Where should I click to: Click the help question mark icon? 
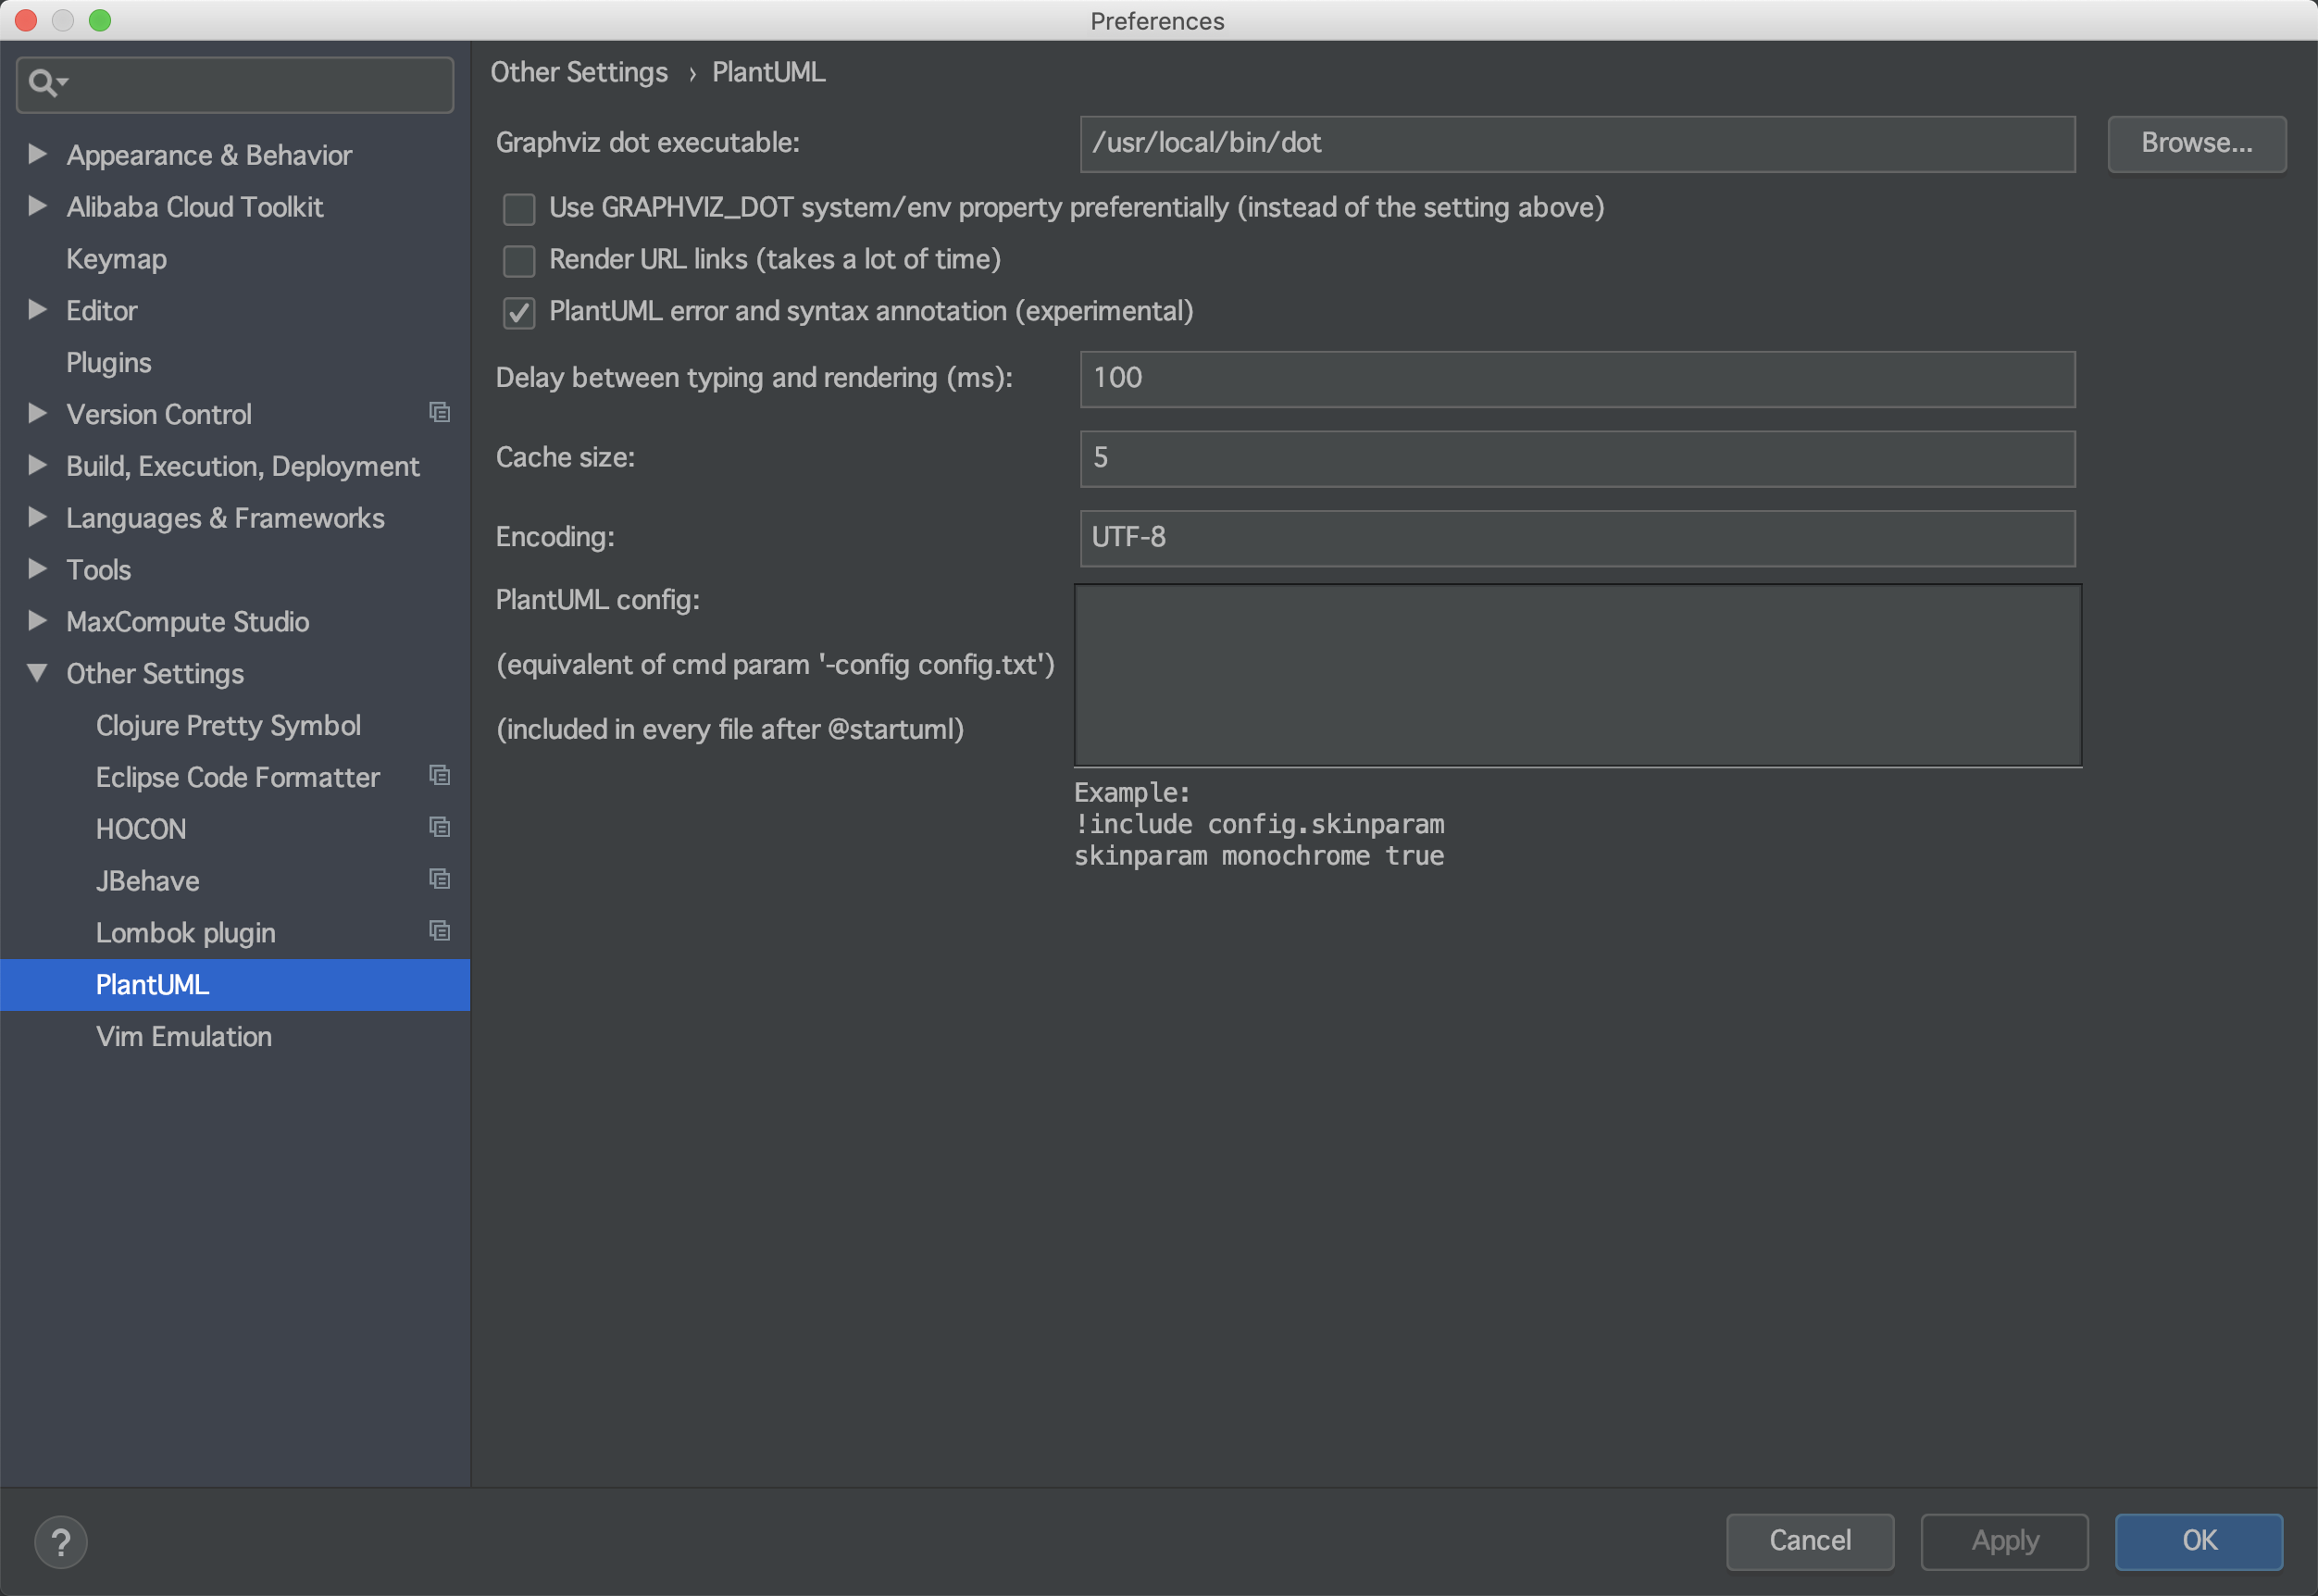60,1541
